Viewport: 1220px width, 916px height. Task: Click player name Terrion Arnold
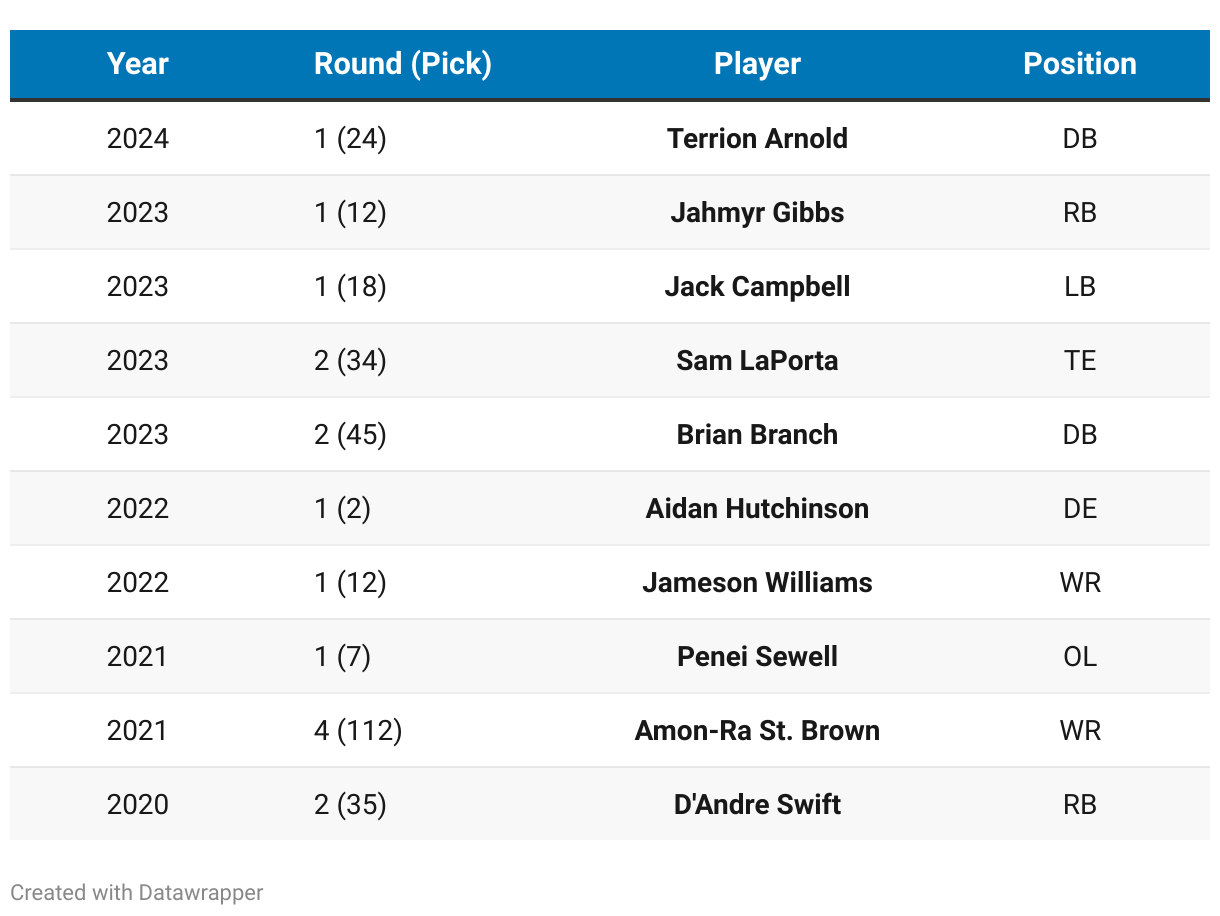[x=757, y=138]
